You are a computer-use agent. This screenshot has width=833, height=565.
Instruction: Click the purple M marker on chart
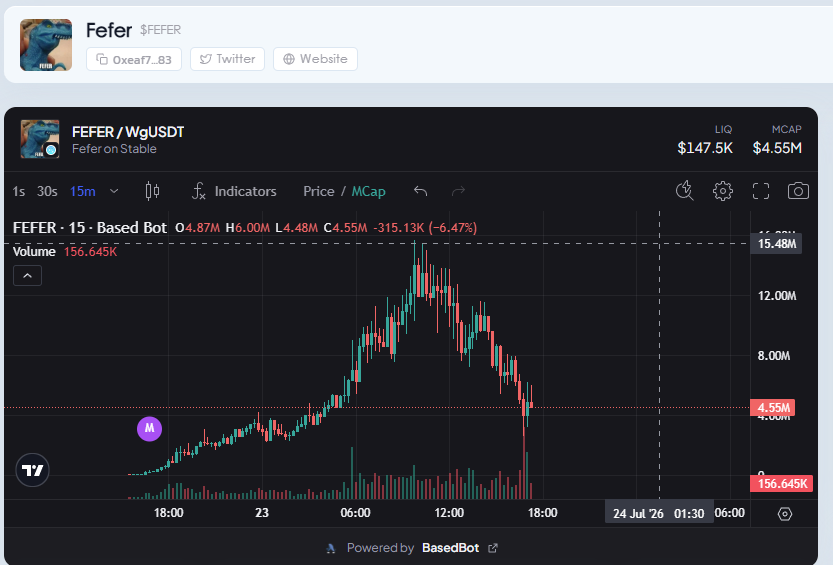pos(149,429)
